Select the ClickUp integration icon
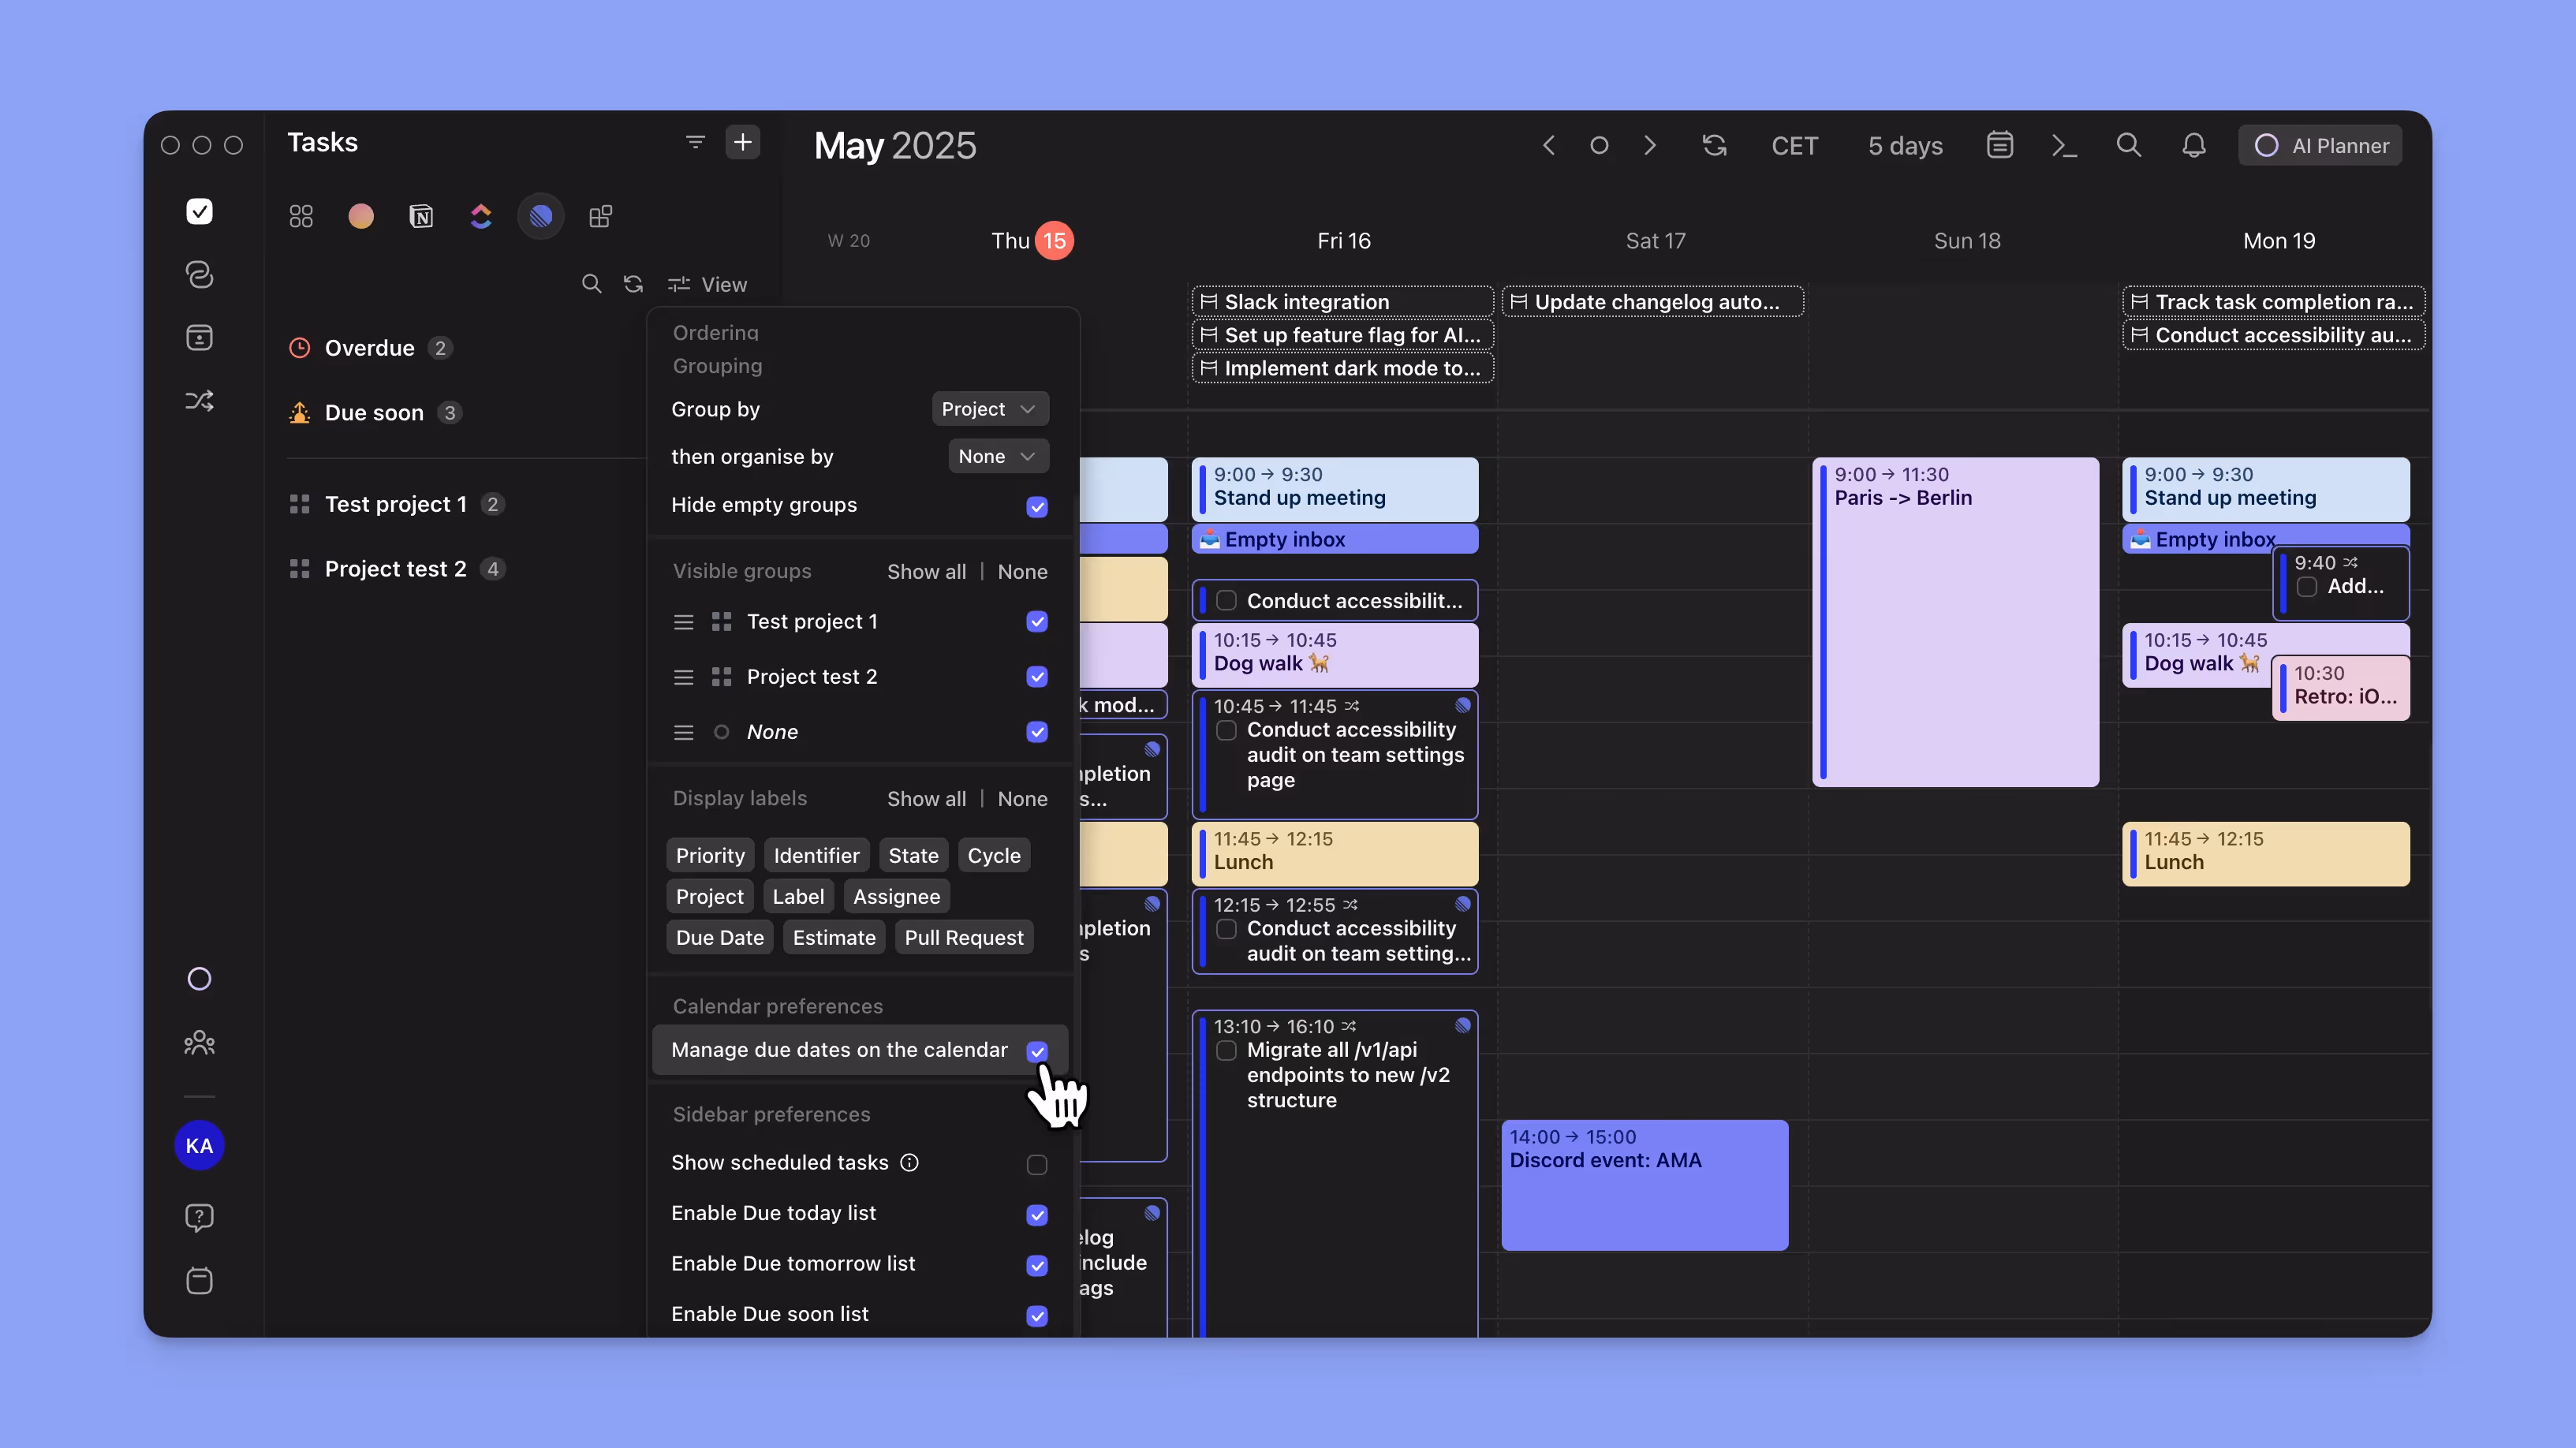The image size is (2576, 1448). coord(481,216)
